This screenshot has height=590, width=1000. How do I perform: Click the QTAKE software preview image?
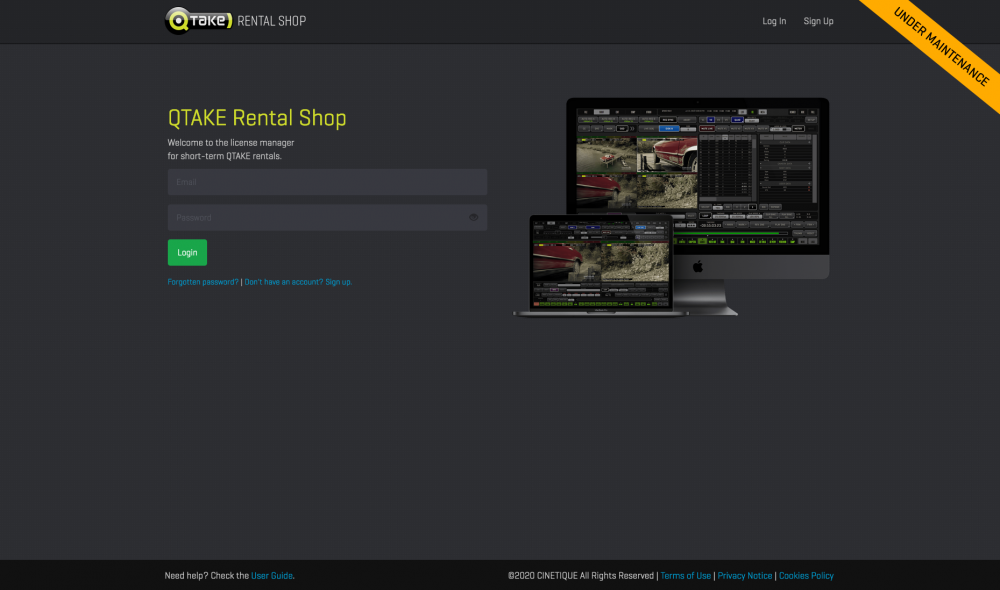[672, 207]
